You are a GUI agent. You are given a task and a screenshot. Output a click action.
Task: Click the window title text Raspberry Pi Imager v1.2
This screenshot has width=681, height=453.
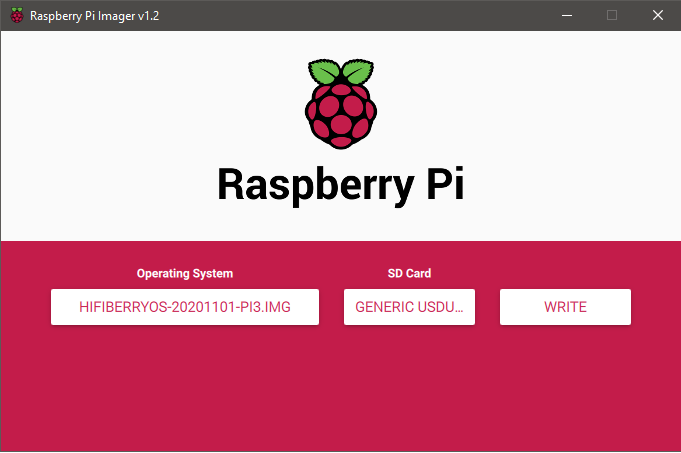94,16
